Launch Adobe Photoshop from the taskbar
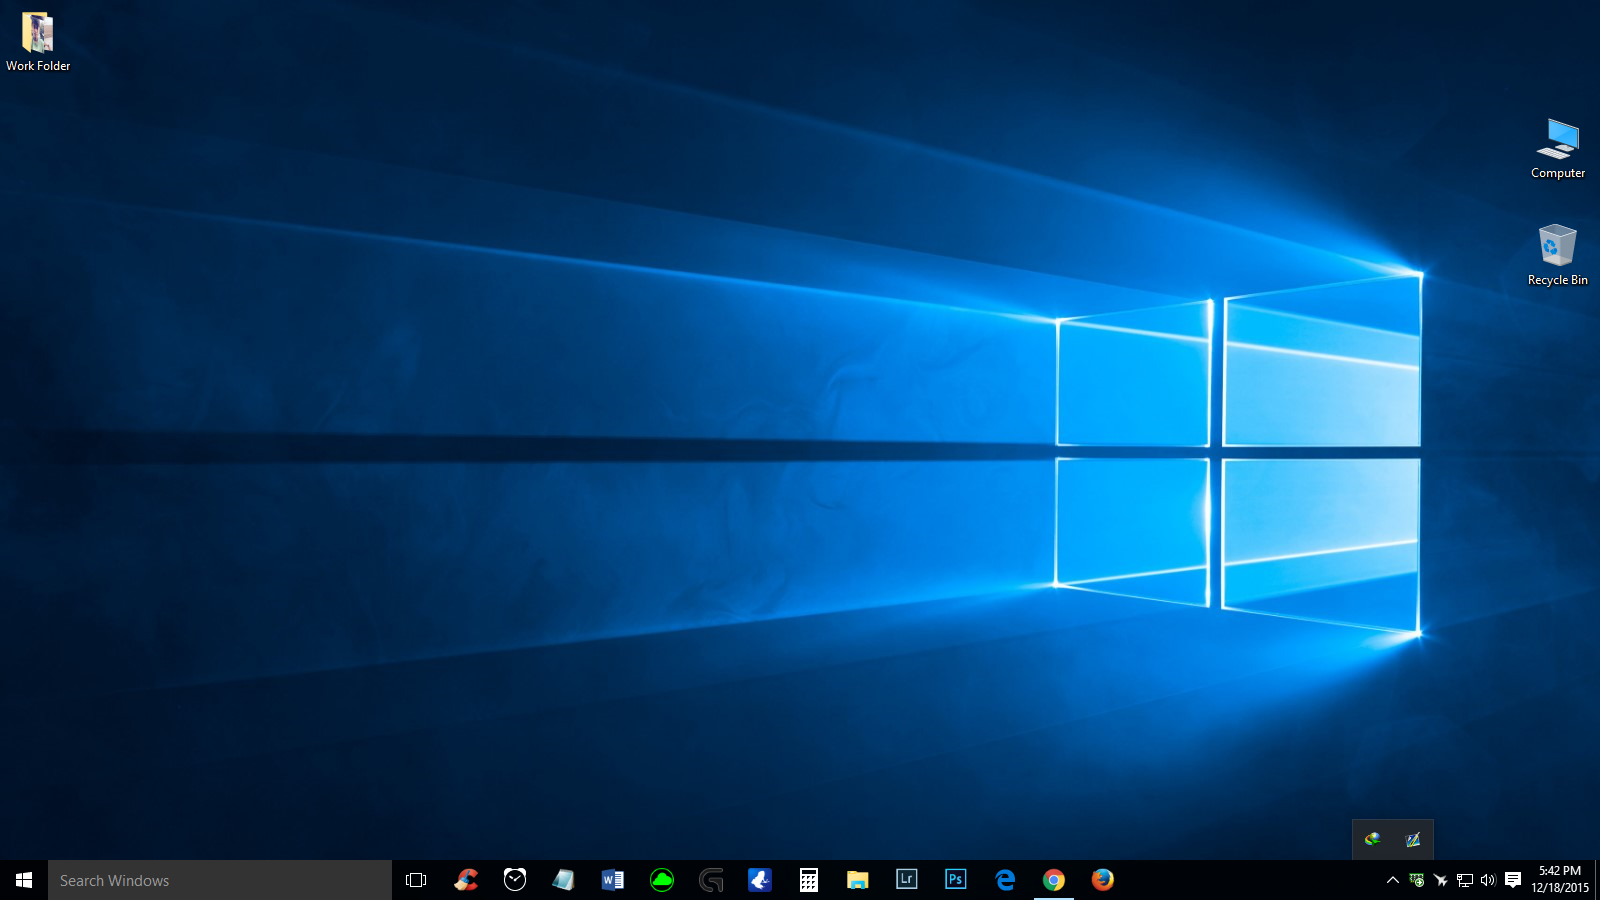The image size is (1600, 900). pos(956,880)
